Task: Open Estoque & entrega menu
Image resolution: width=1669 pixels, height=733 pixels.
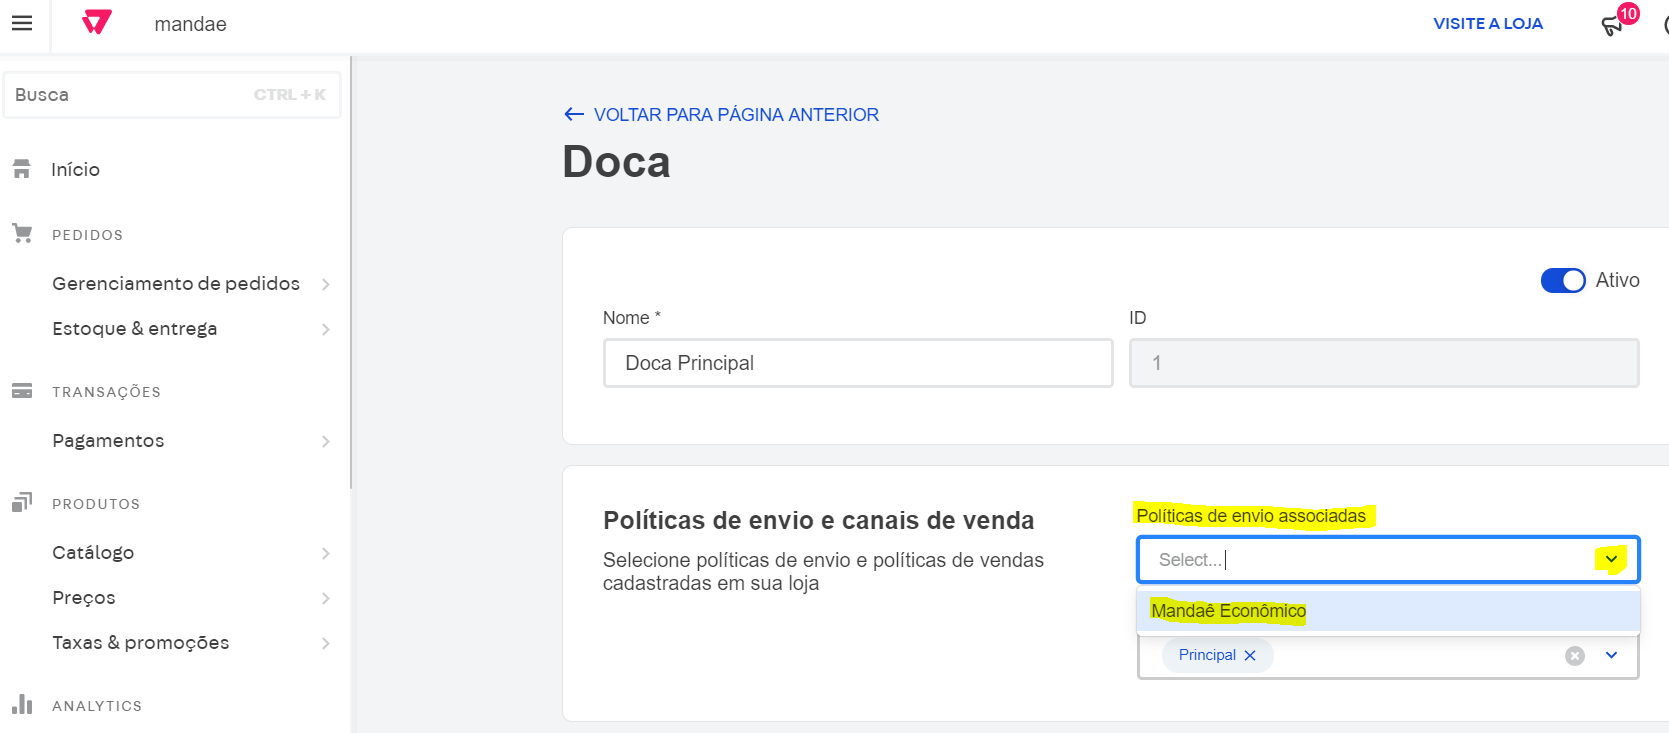Action: pyautogui.click(x=135, y=329)
